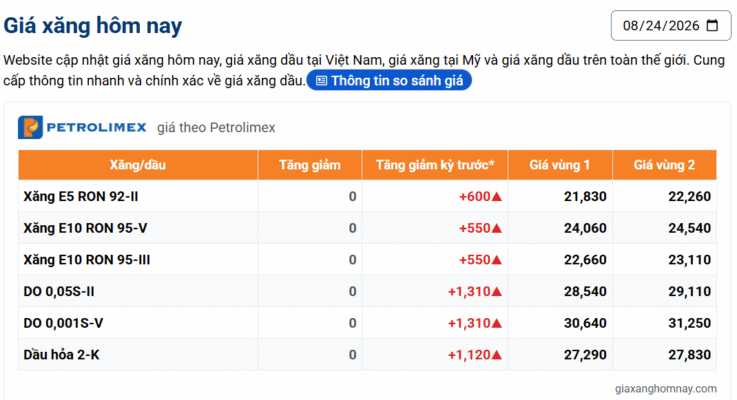Viewport: 737px width, 400px height.
Task: Click red up-arrow in DO 0,05S-II row
Action: click(497, 292)
